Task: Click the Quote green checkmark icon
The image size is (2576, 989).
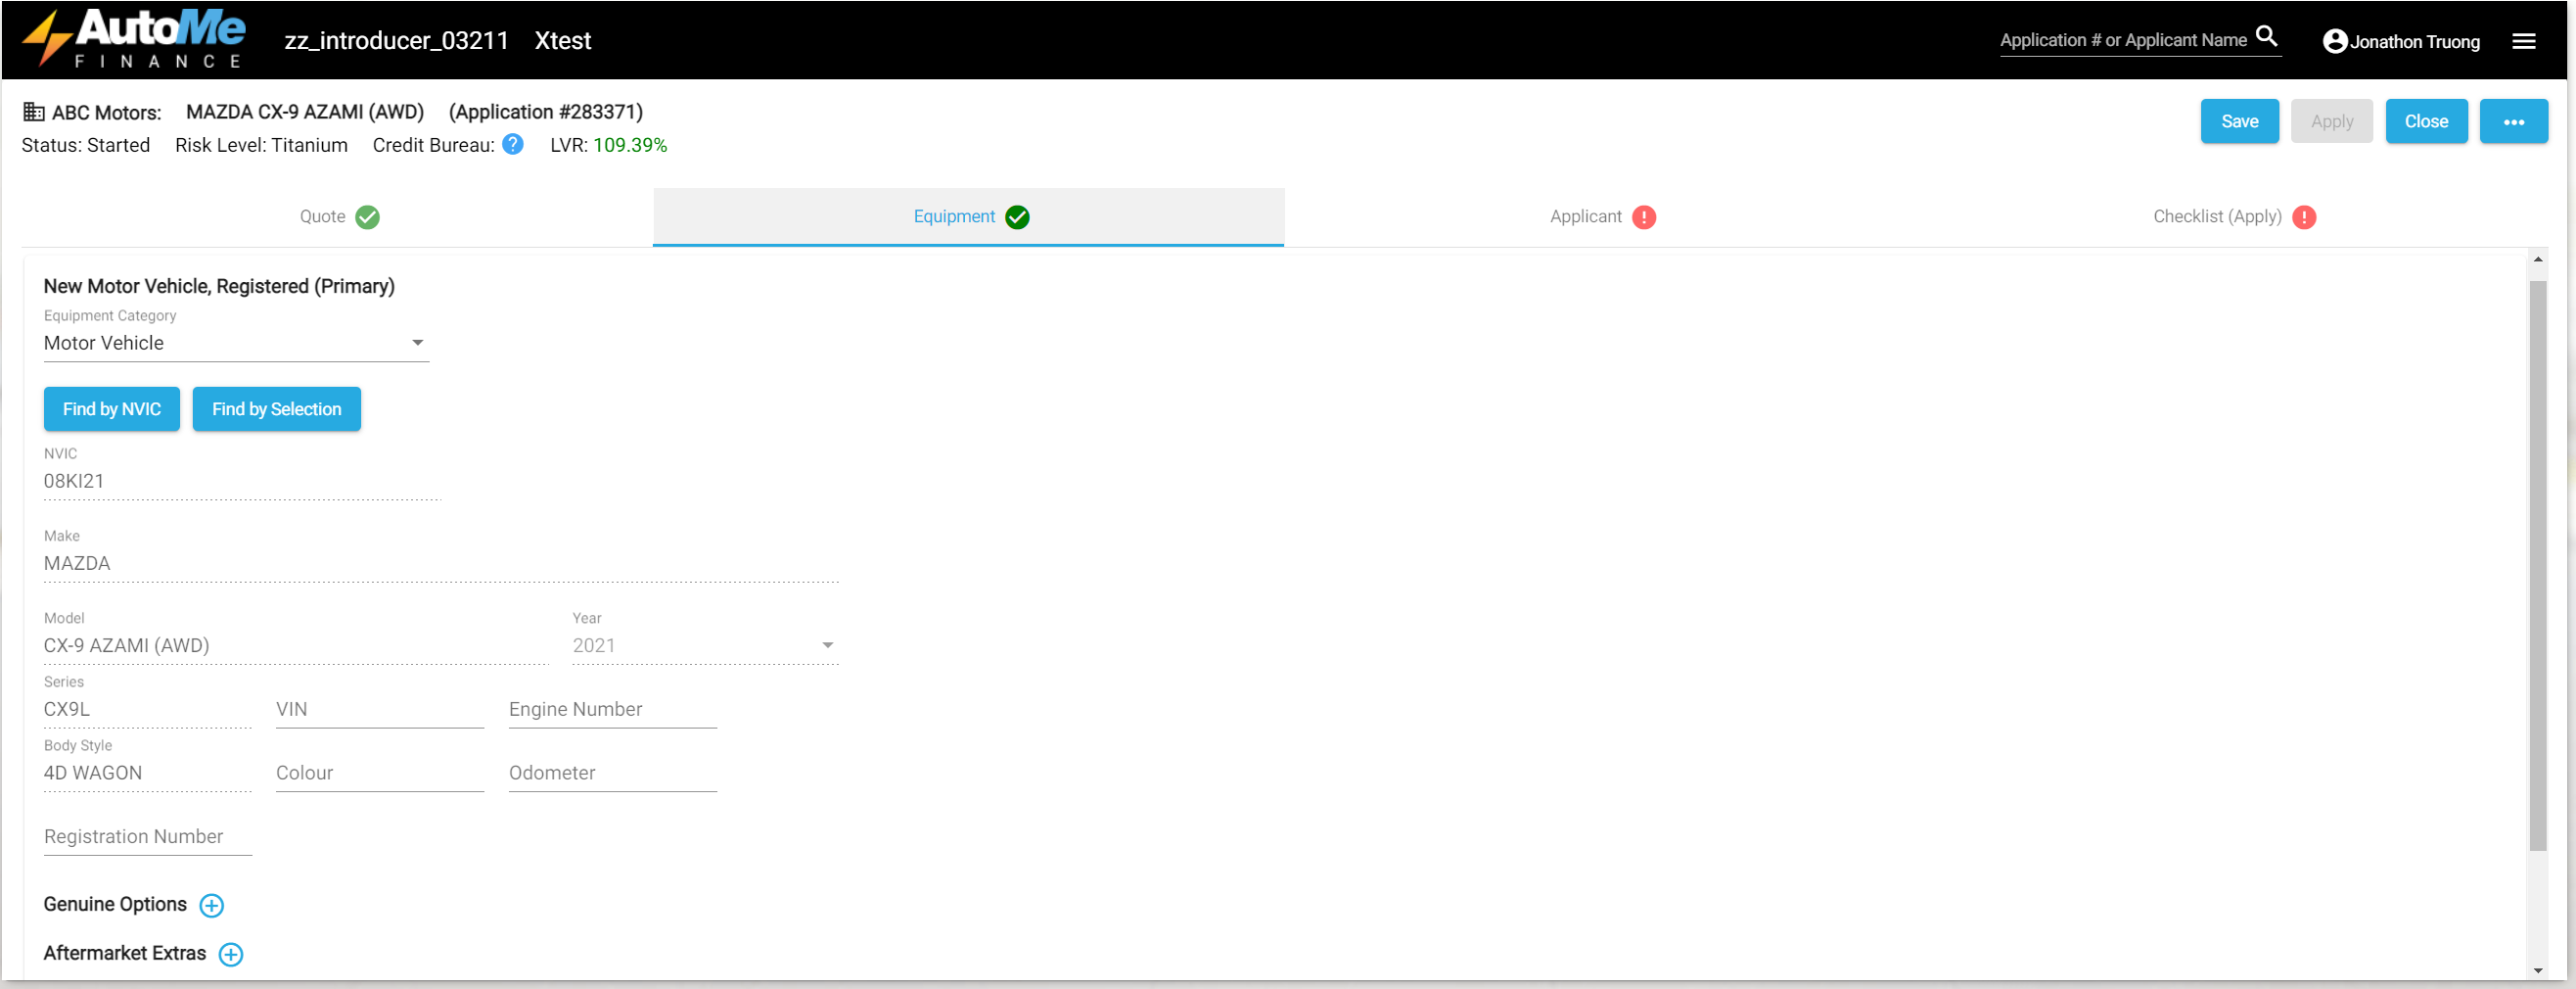Action: point(367,217)
